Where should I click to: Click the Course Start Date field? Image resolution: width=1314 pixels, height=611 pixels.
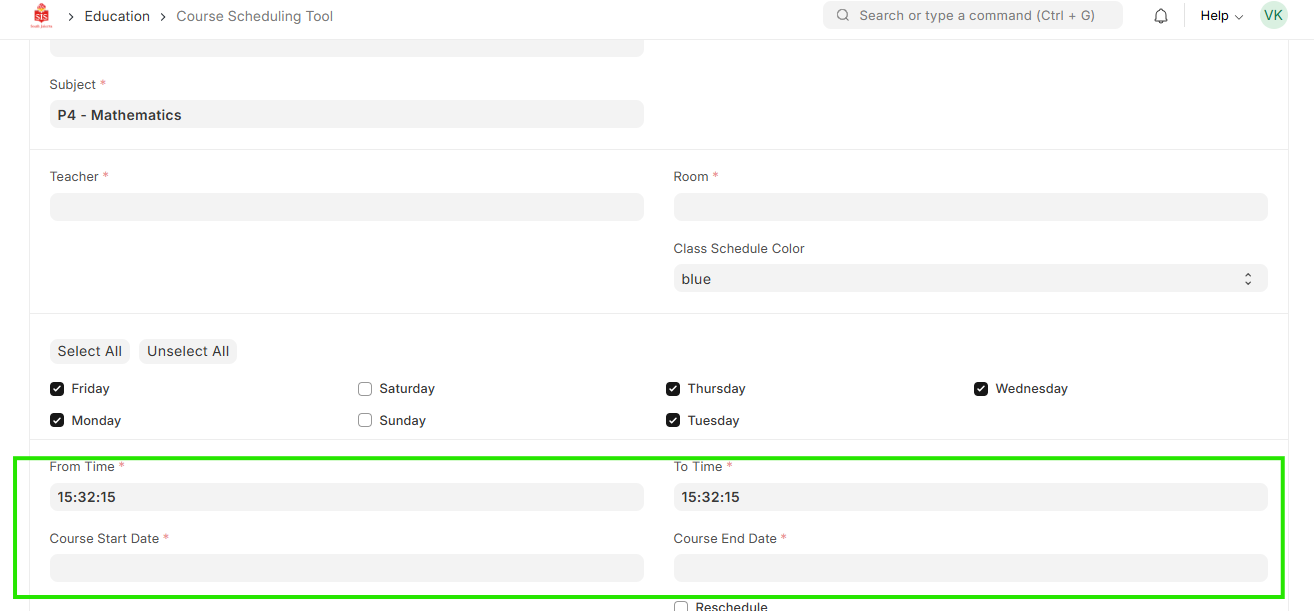tap(346, 568)
